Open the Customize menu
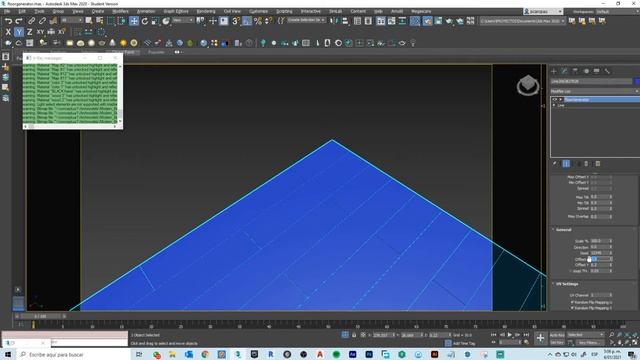Screen dimensions: 640x360 258,11
